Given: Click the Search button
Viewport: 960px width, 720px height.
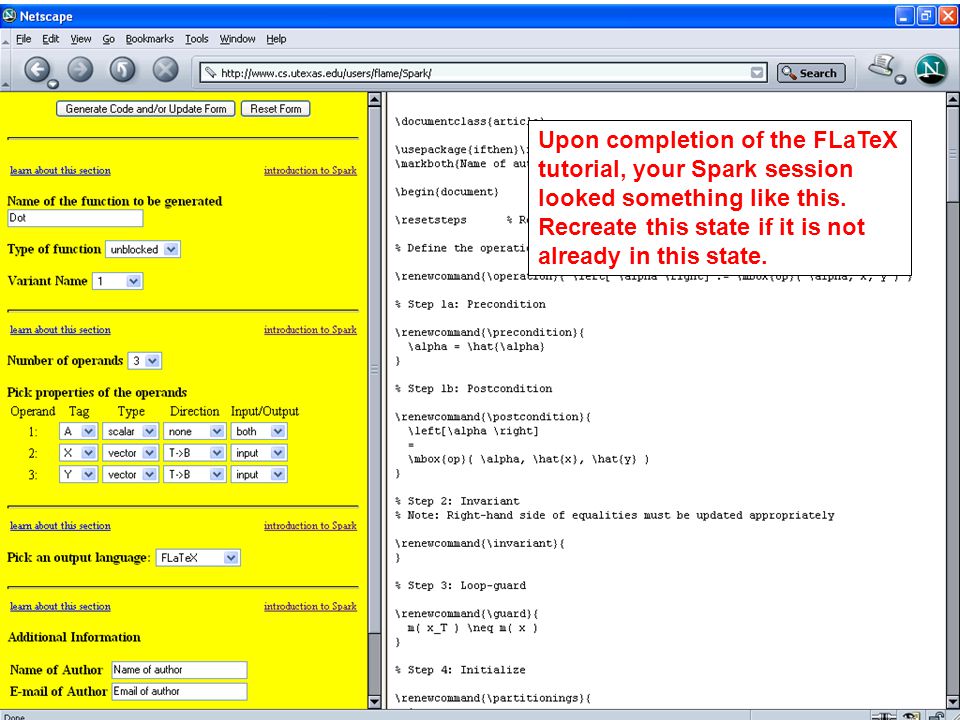Looking at the screenshot, I should tap(811, 73).
